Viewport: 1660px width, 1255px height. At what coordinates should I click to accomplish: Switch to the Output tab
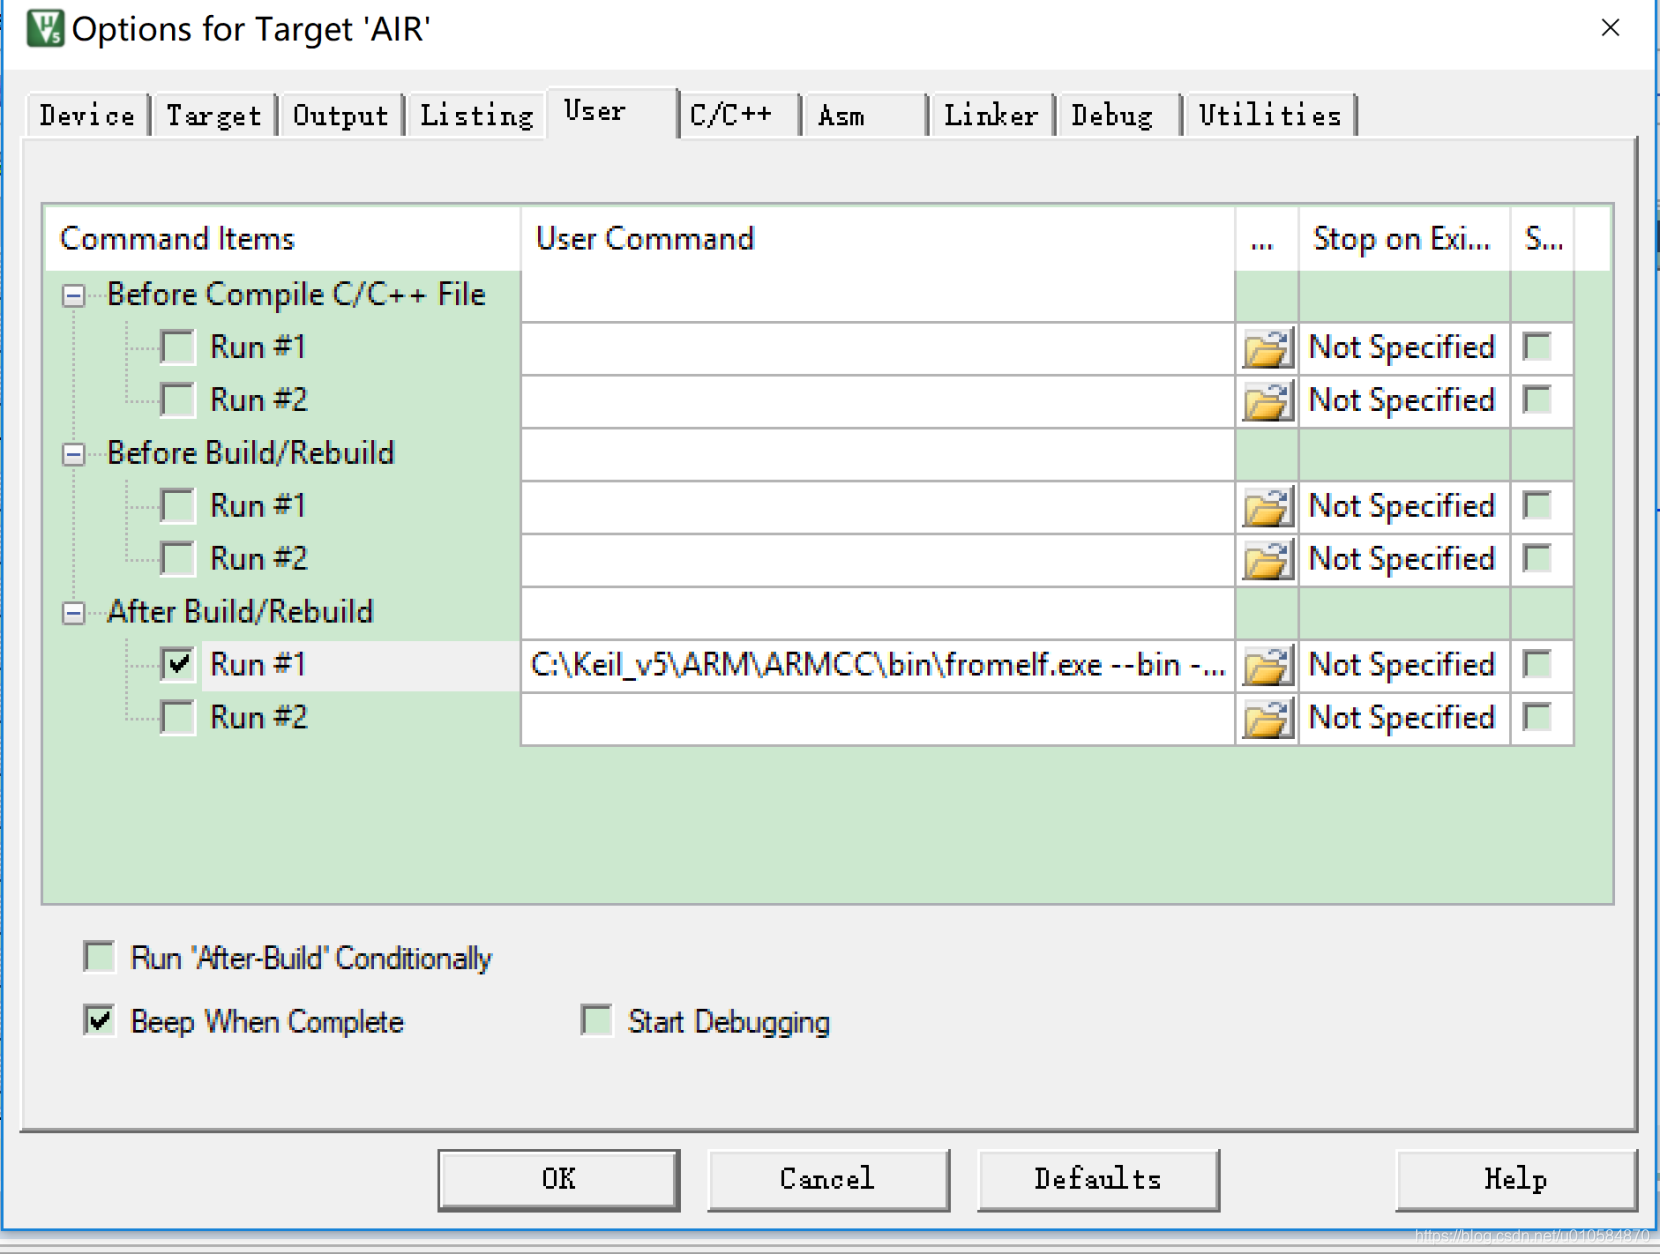(341, 116)
